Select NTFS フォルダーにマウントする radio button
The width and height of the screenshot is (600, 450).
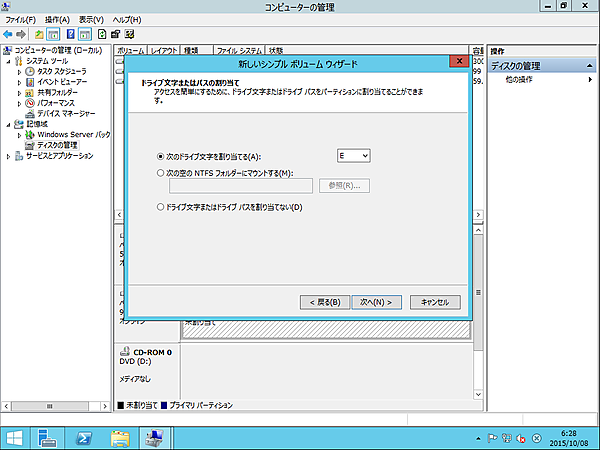tap(160, 173)
